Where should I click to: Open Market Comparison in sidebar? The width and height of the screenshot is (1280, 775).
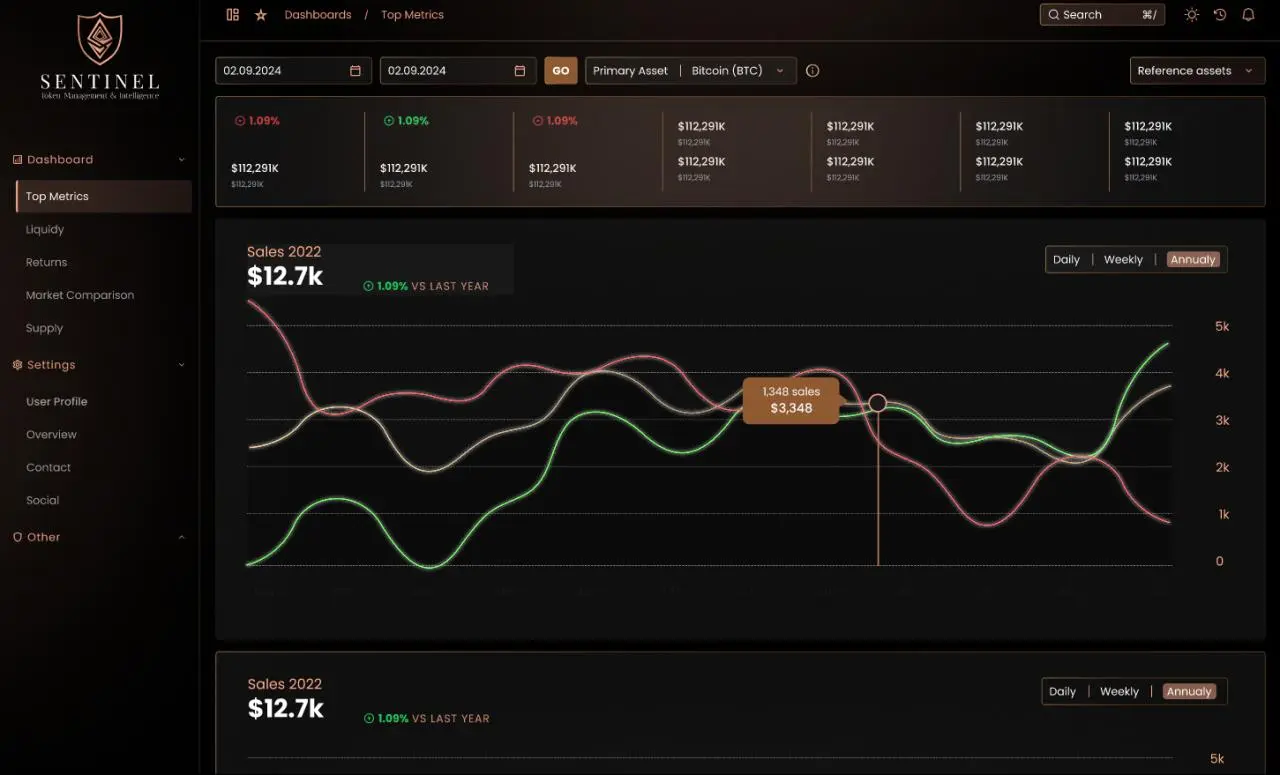coord(80,296)
